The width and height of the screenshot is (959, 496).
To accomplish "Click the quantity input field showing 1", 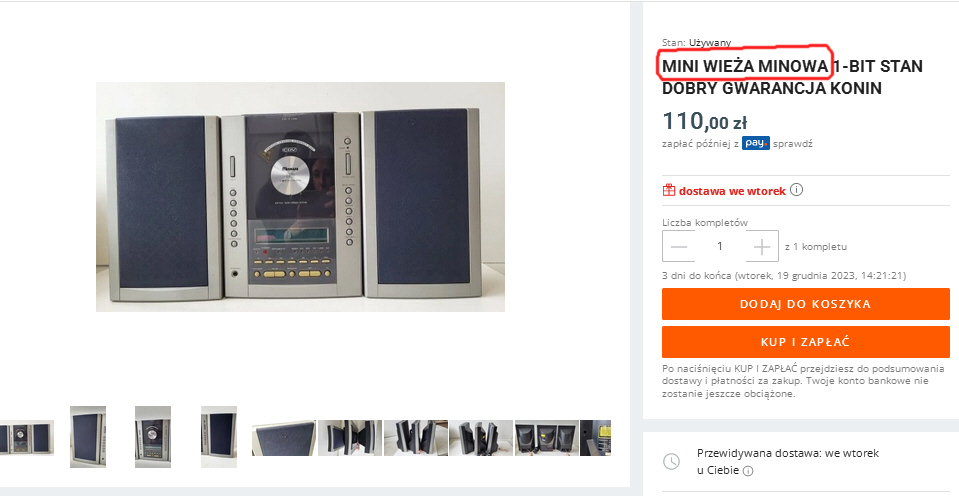I will pos(720,246).
